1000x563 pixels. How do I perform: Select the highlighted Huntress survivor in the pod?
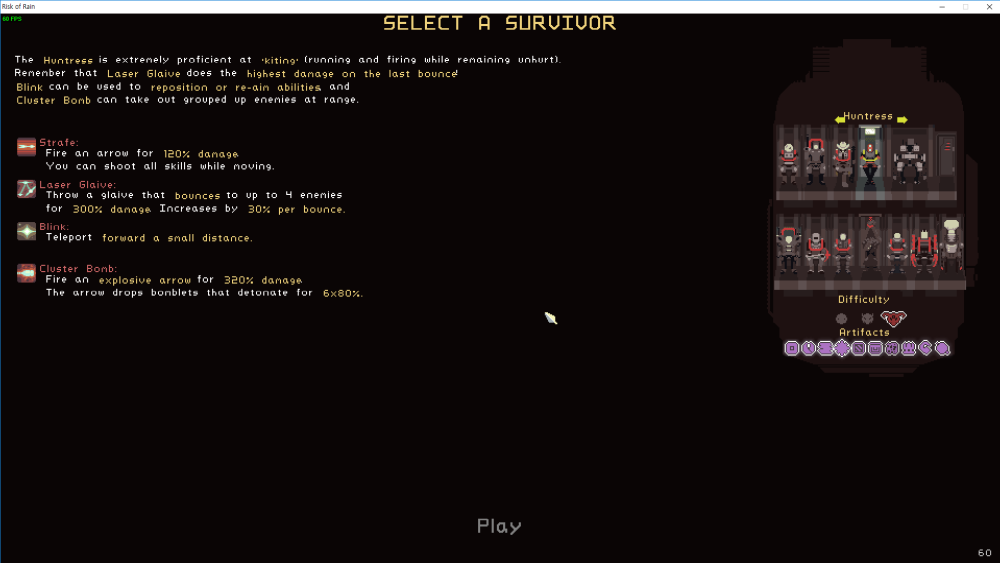(x=870, y=161)
